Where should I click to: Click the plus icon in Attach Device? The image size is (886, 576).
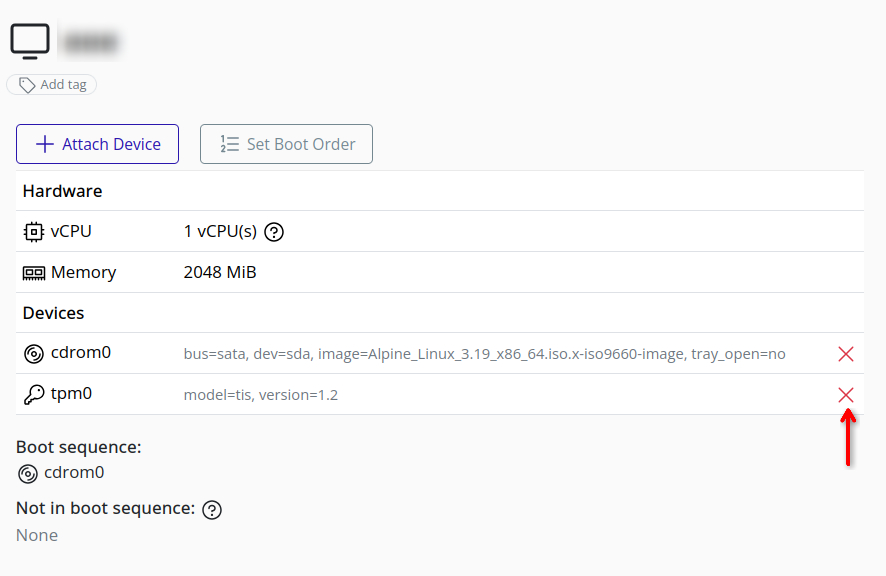(45, 144)
